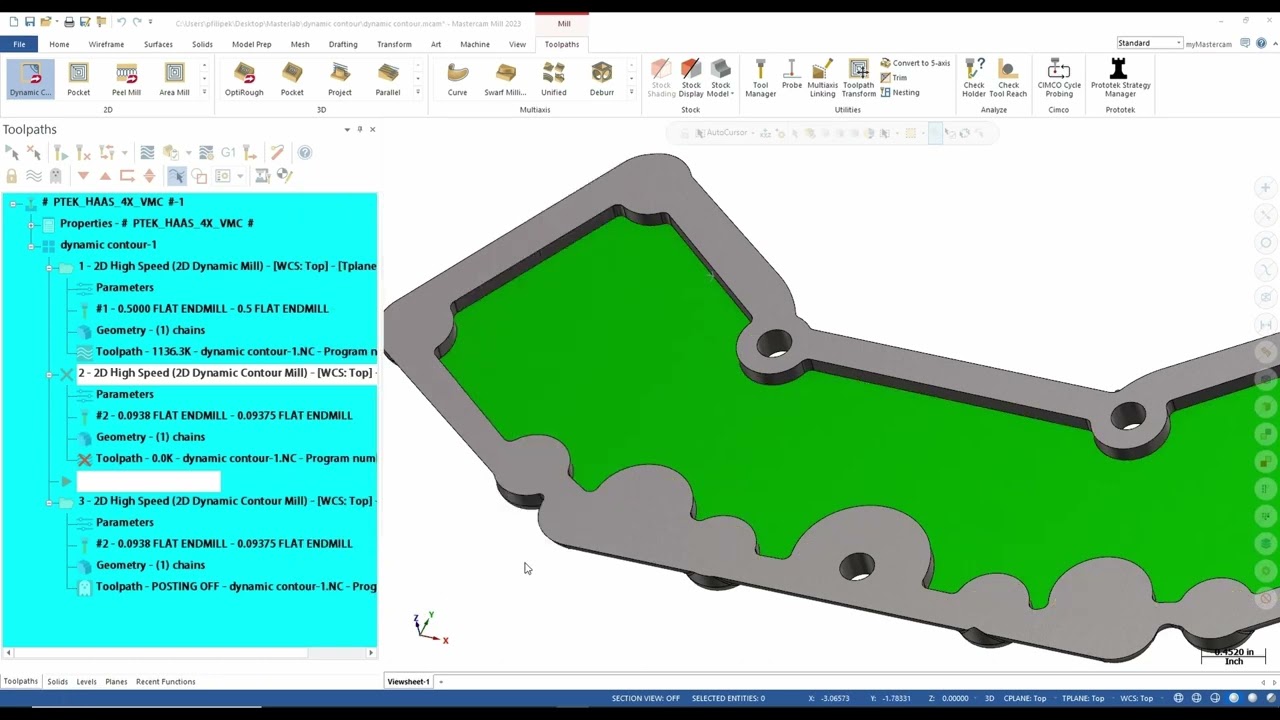Move insert arrow up in Toolpaths toolbar

point(105,176)
